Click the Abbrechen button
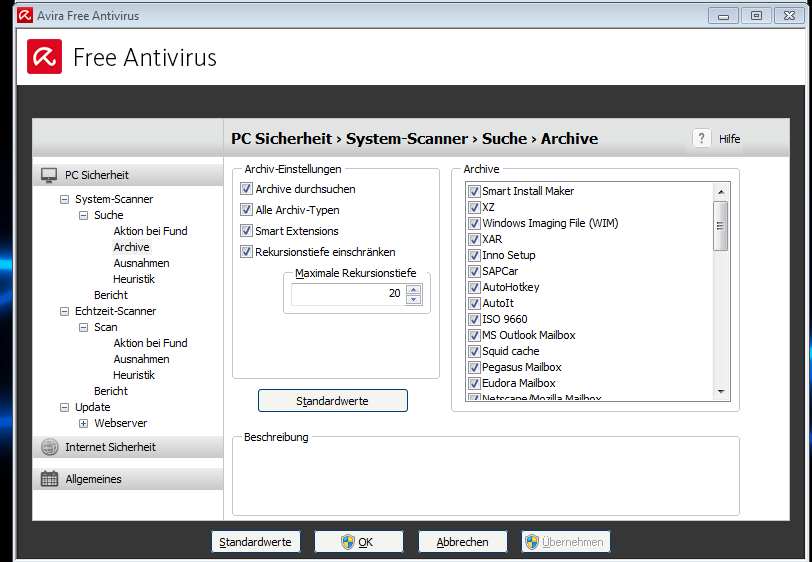Image resolution: width=812 pixels, height=562 pixels. pos(462,542)
